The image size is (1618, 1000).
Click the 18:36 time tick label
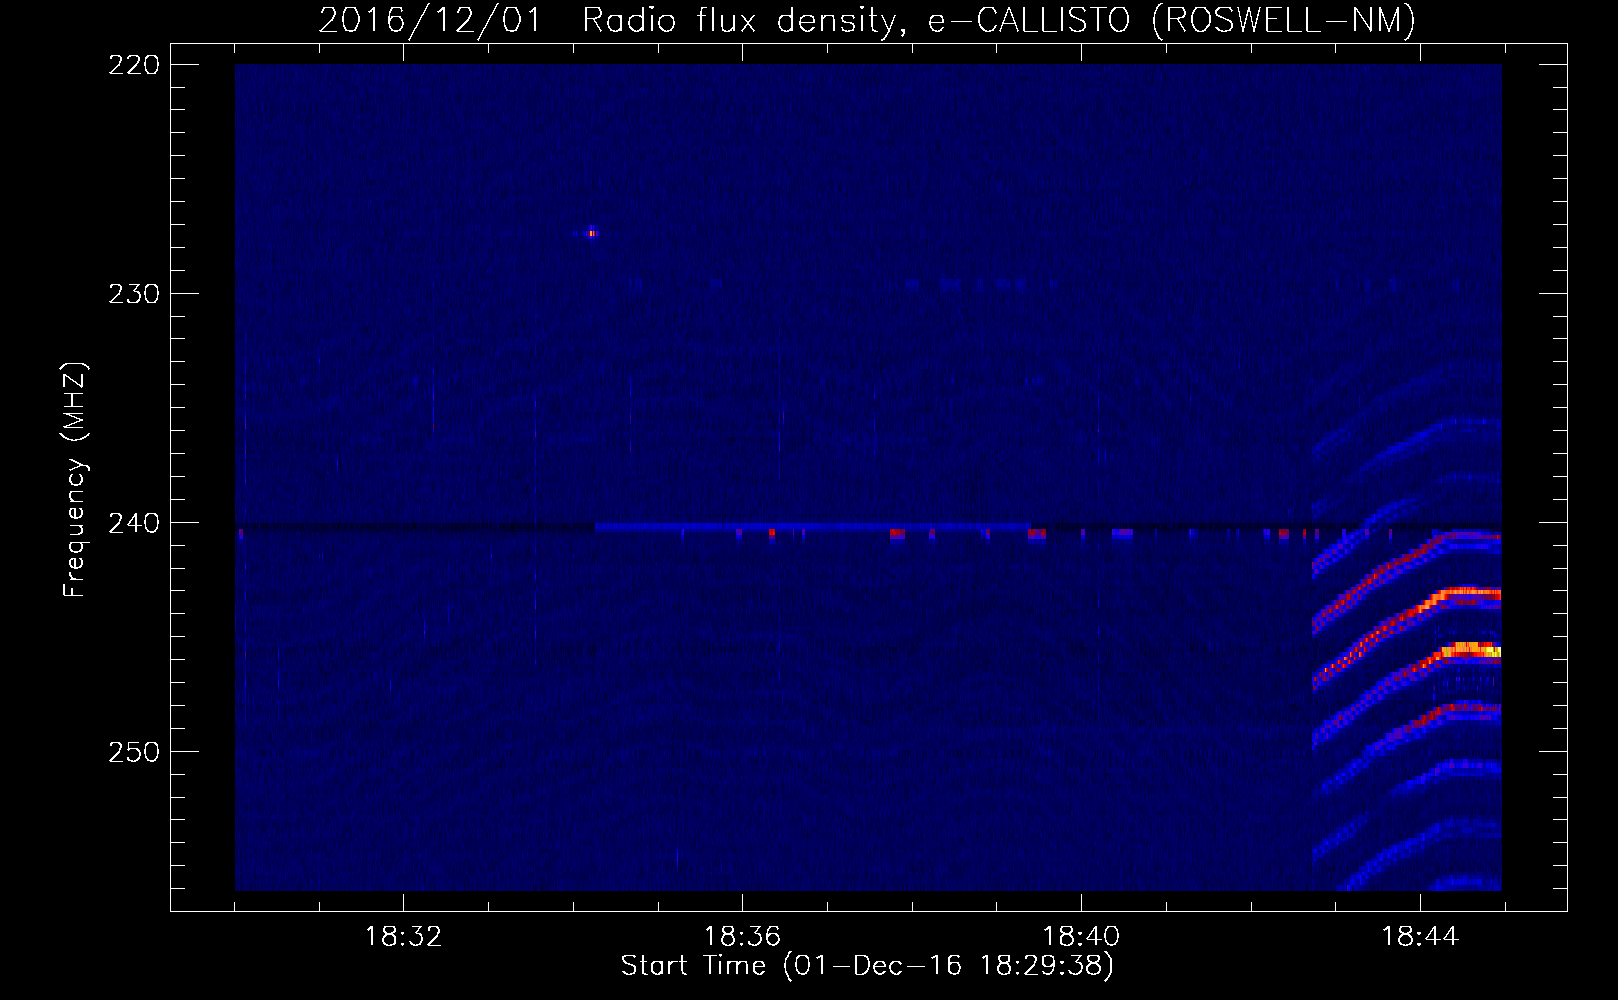[x=742, y=937]
